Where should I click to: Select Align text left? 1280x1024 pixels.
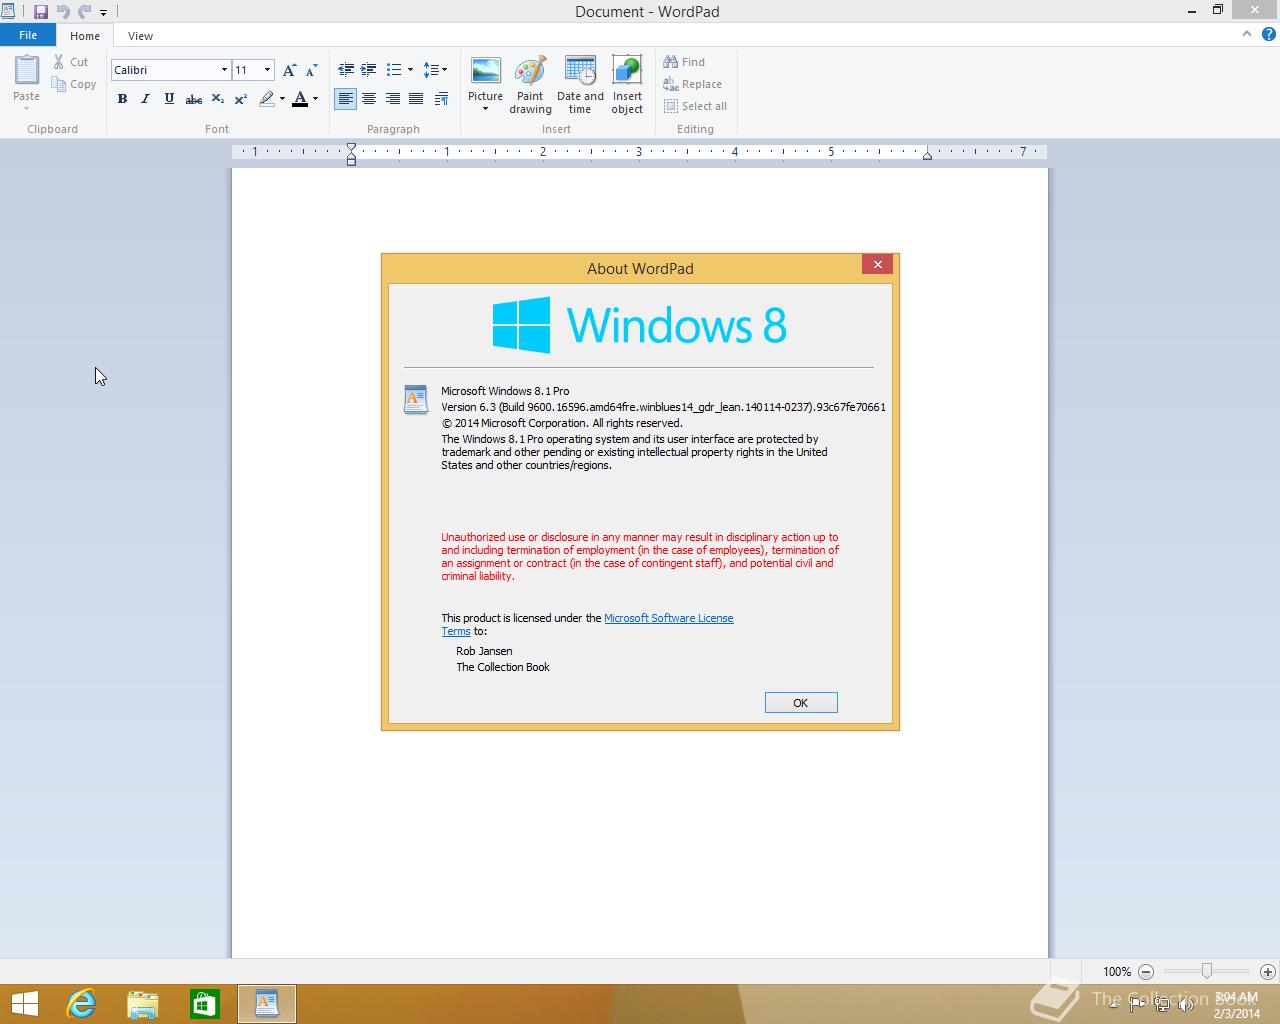[x=345, y=99]
